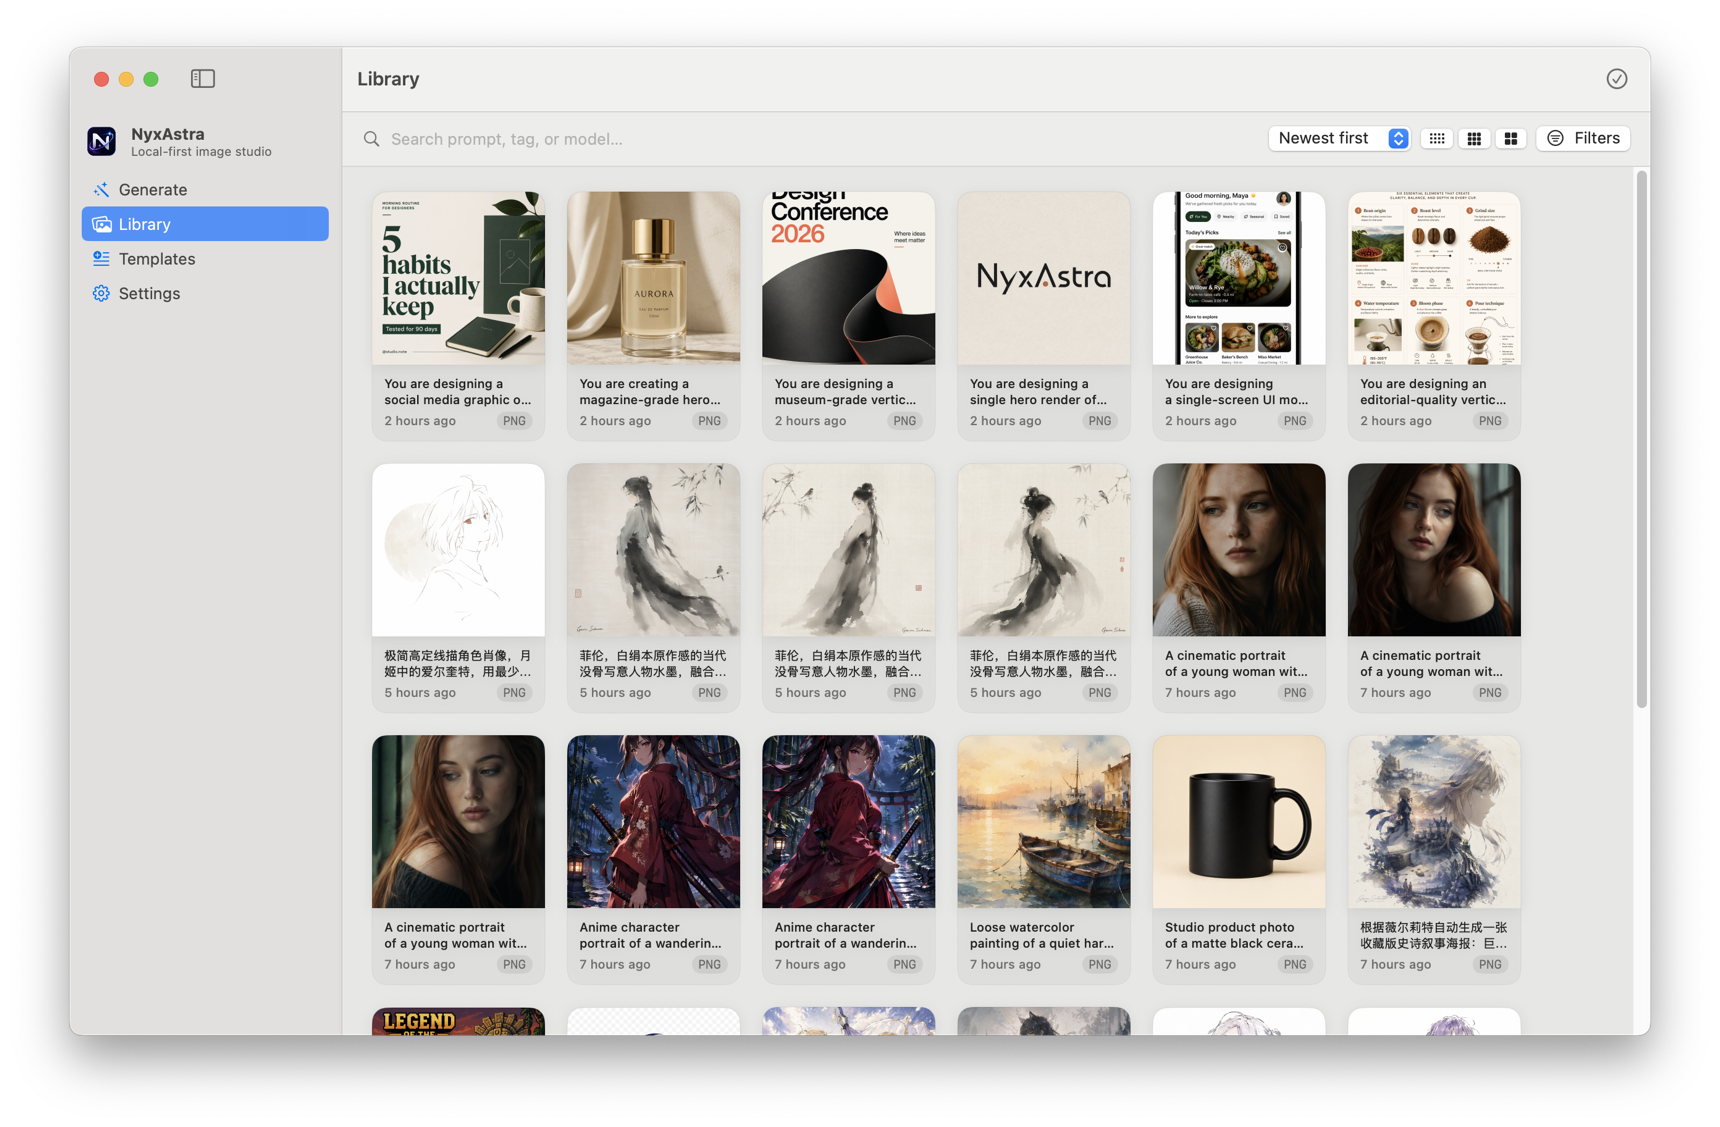Click PNG badge on the black mug card

point(1295,965)
